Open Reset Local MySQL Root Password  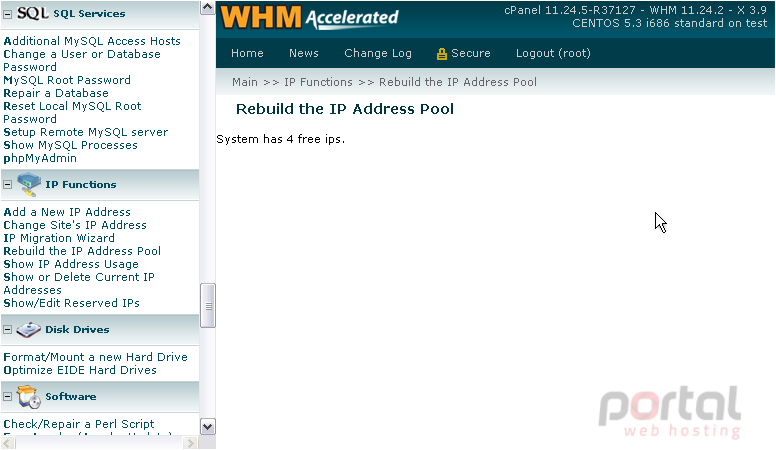coord(72,112)
